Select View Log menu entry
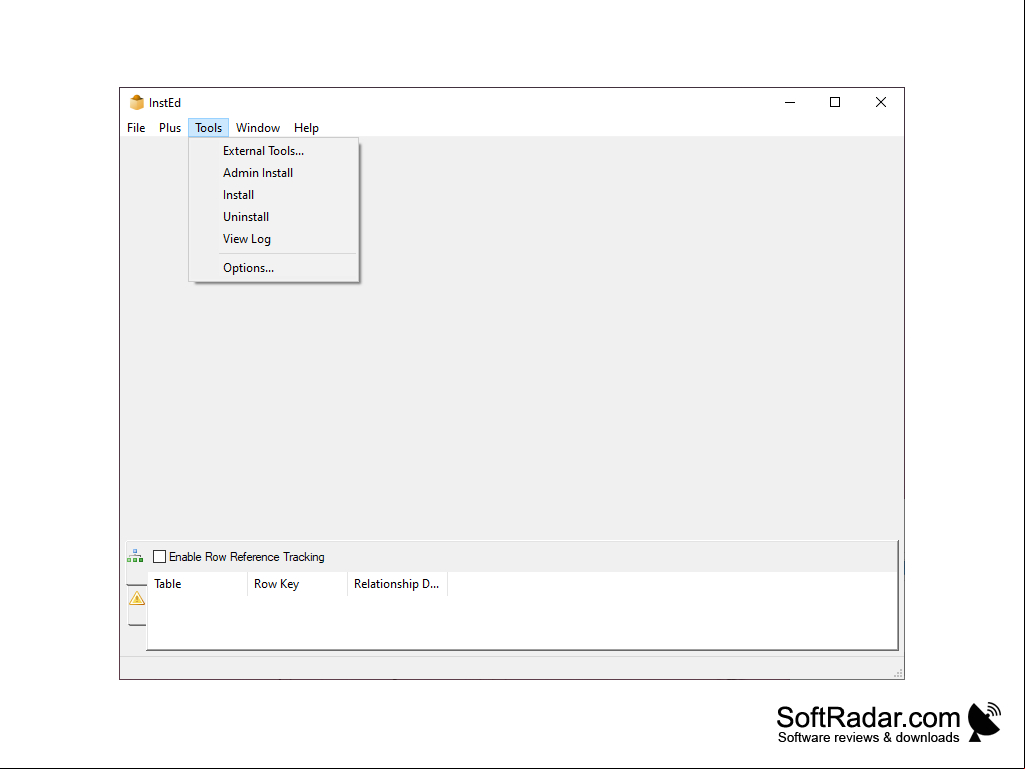 (274, 239)
